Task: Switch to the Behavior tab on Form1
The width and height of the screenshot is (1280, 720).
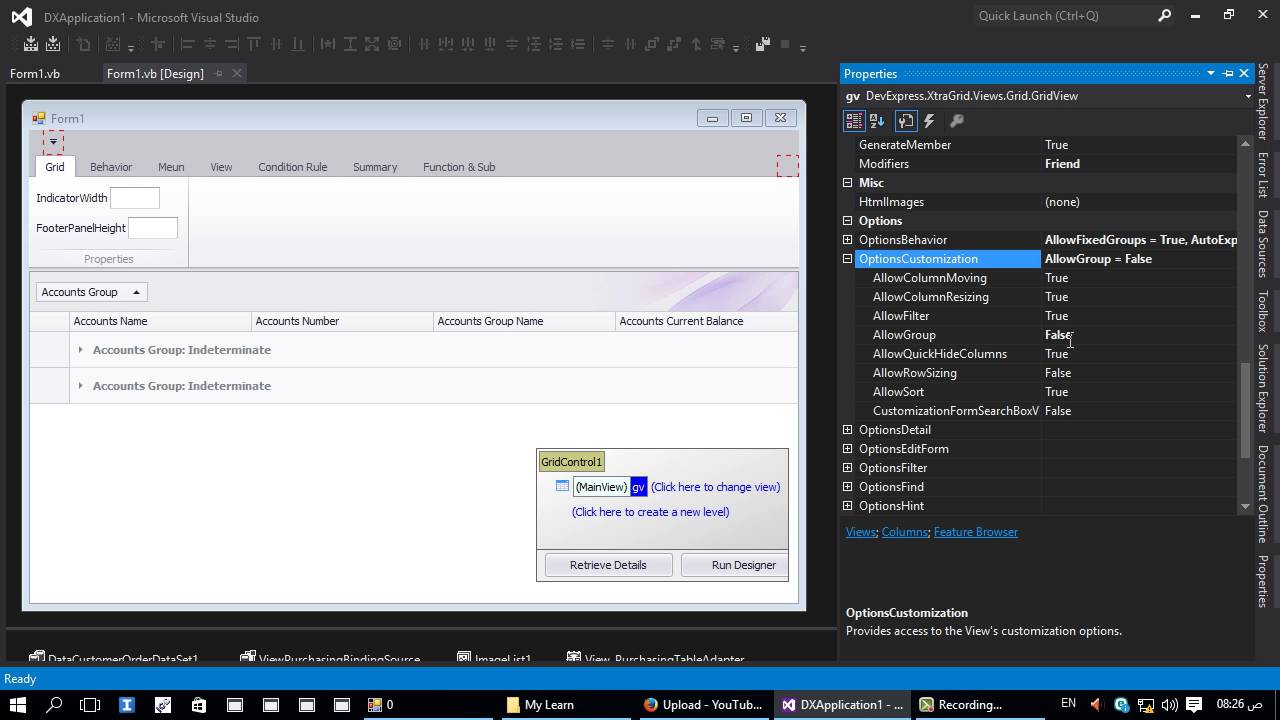Action: (x=111, y=167)
